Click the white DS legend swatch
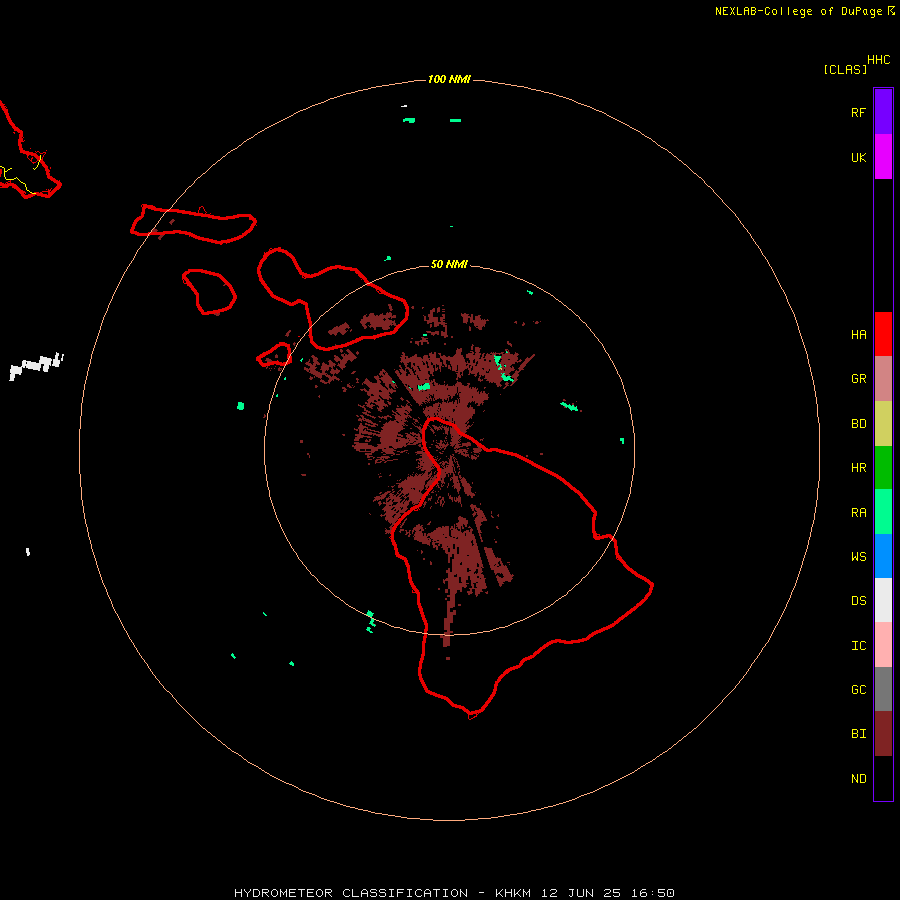 pyautogui.click(x=883, y=600)
